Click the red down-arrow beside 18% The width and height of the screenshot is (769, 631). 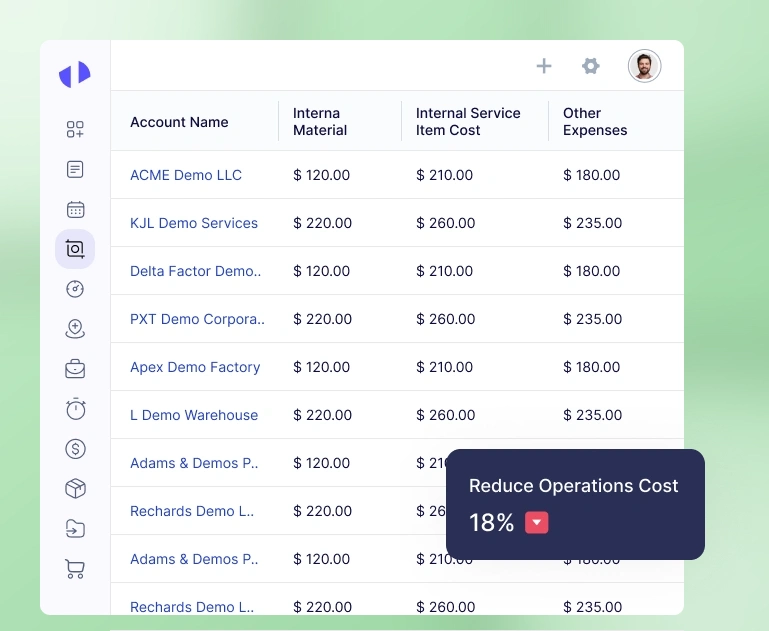coord(537,522)
